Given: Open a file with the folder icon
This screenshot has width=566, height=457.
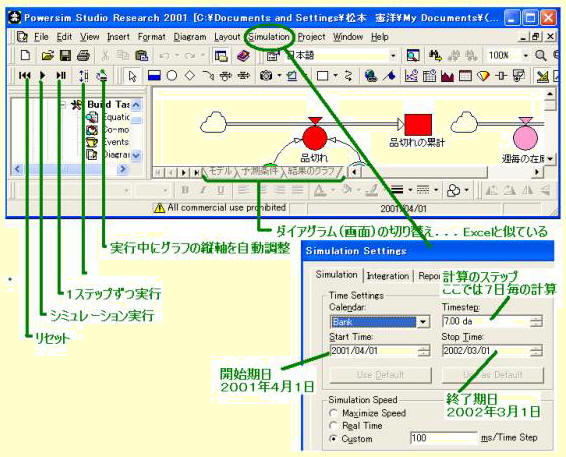Looking at the screenshot, I should click(47, 55).
